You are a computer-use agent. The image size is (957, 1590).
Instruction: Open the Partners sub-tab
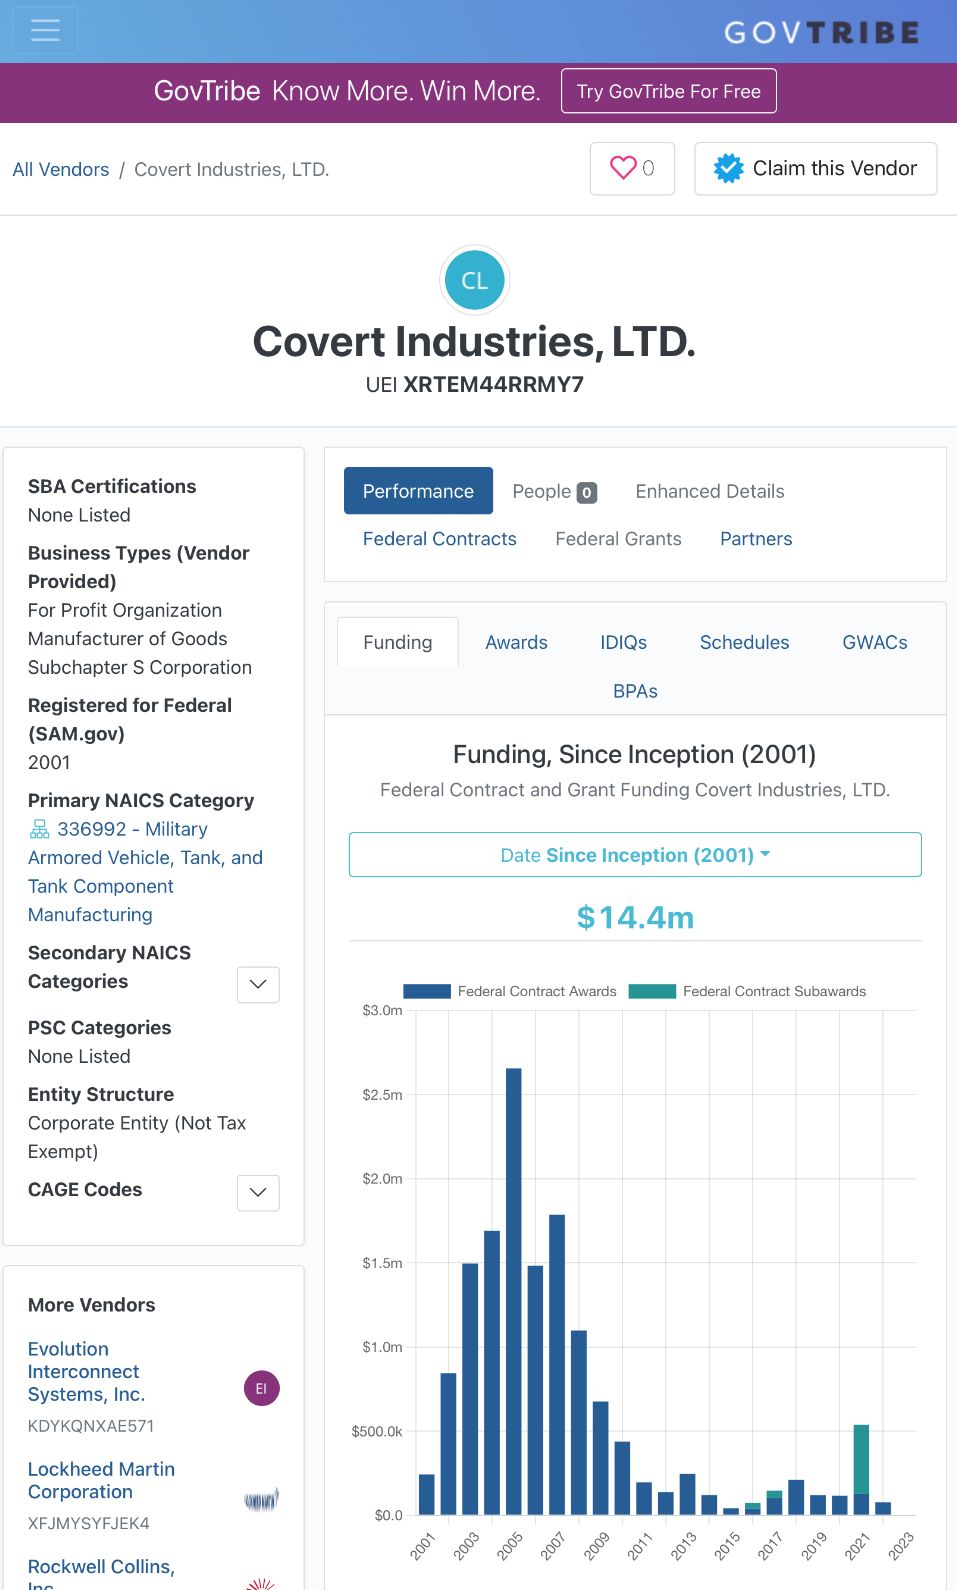[756, 539]
